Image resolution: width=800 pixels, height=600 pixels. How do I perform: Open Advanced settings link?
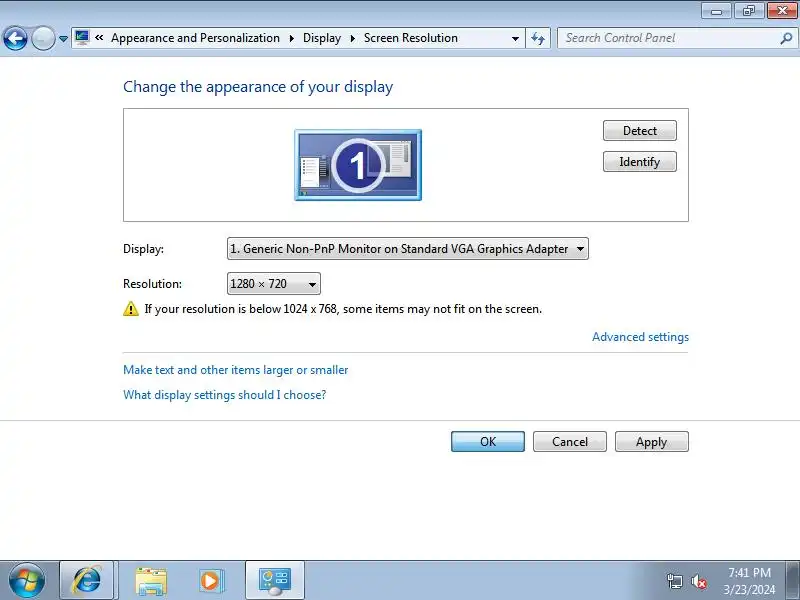(x=640, y=337)
